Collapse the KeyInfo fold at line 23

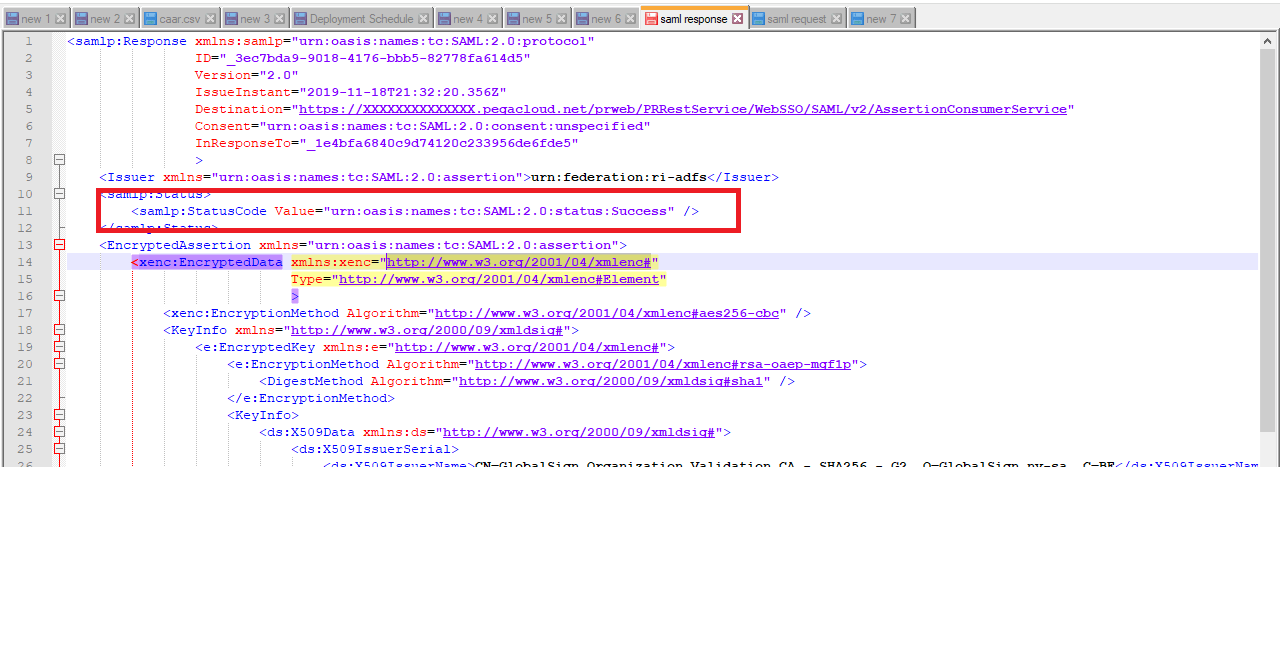click(59, 414)
